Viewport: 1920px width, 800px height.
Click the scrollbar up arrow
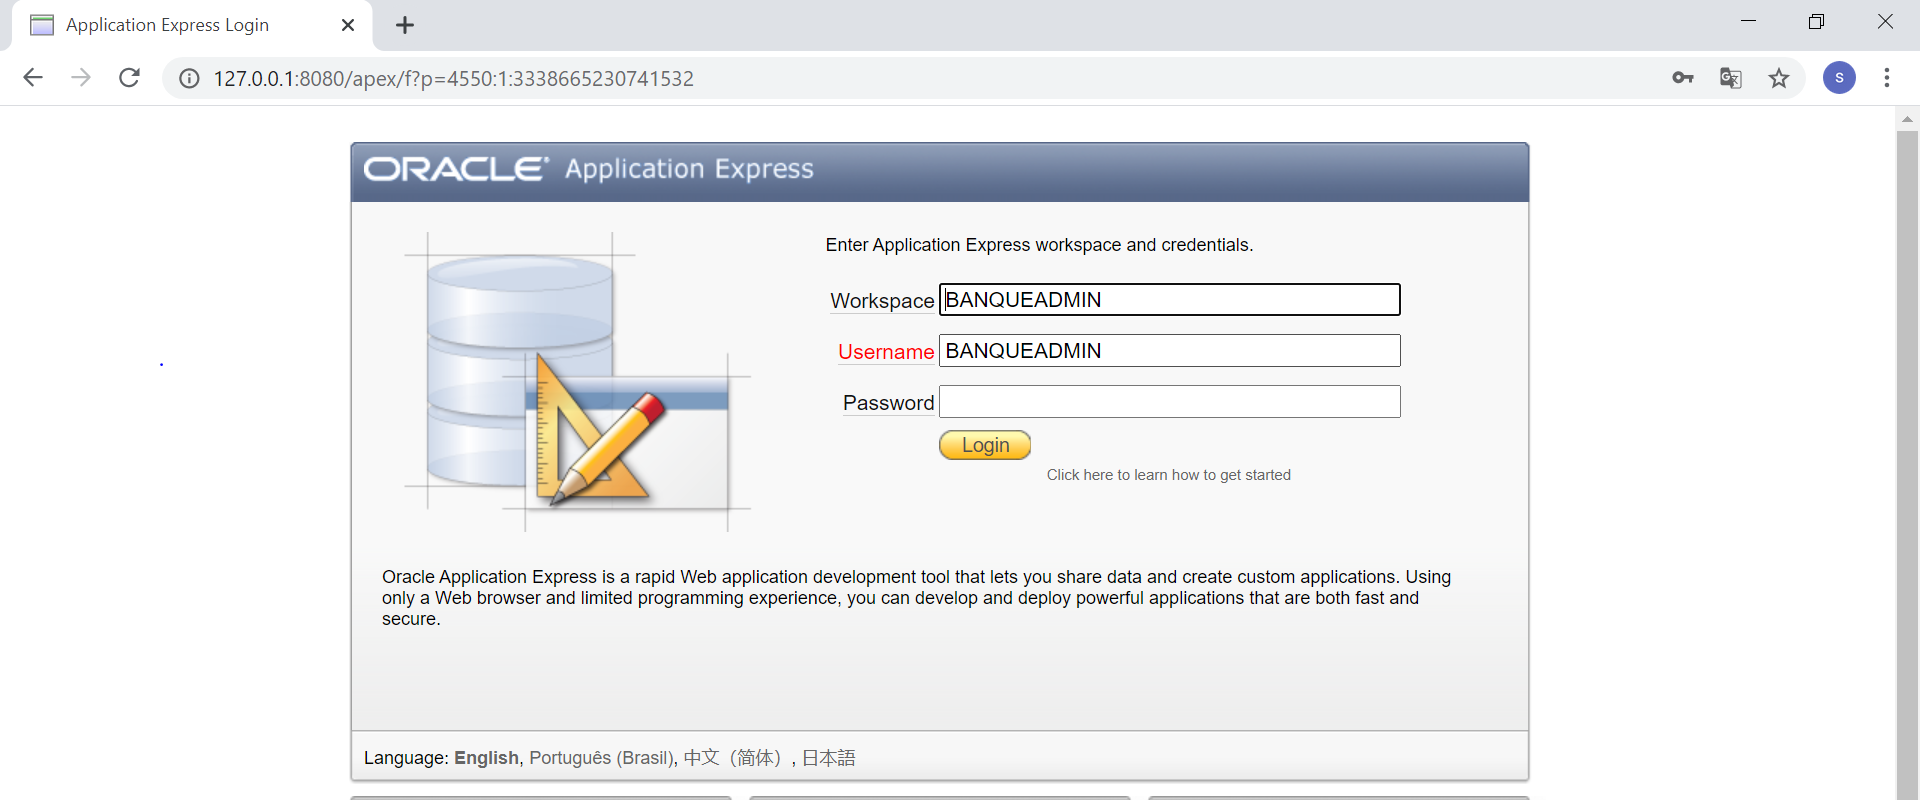1907,118
